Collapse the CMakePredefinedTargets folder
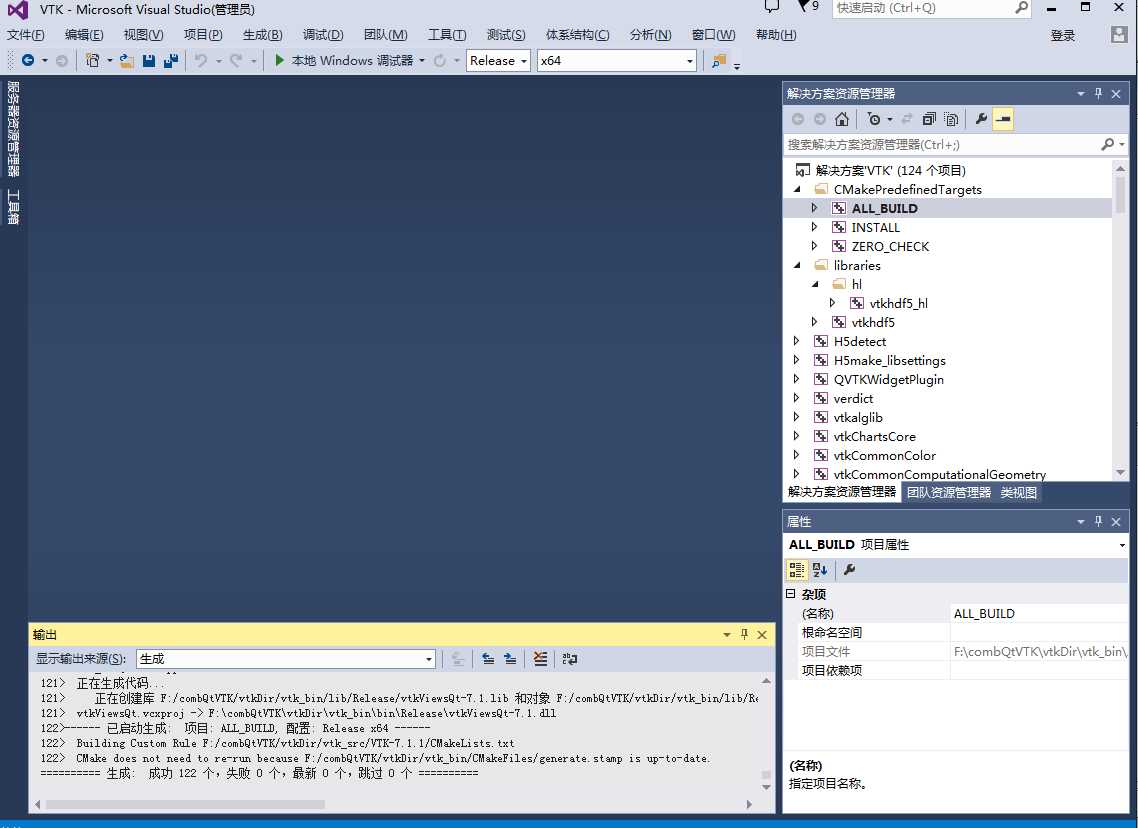1138x828 pixels. [797, 189]
